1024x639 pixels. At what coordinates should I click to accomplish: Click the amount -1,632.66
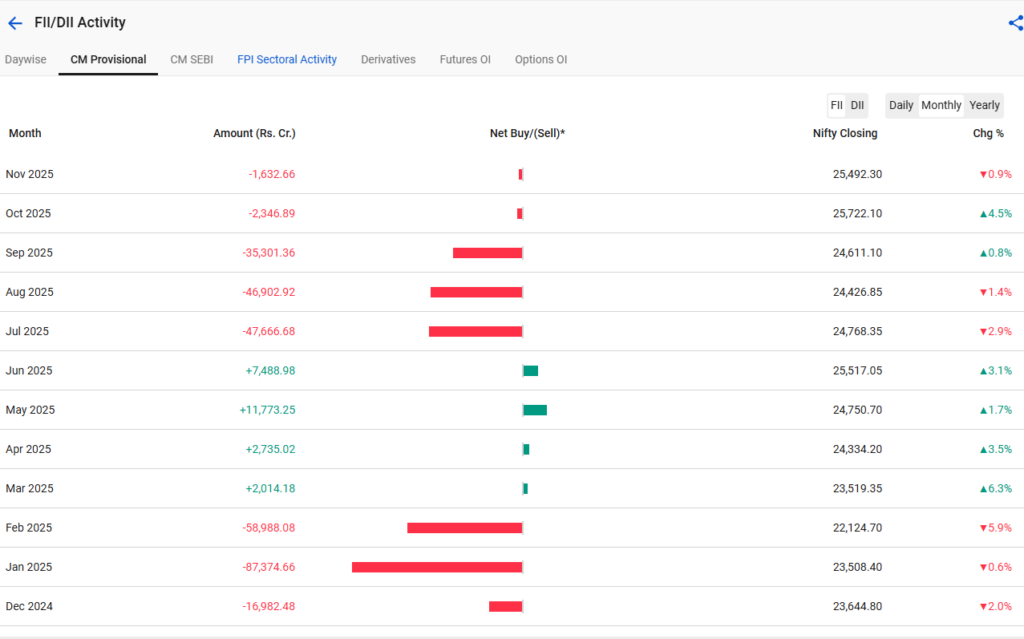point(272,174)
